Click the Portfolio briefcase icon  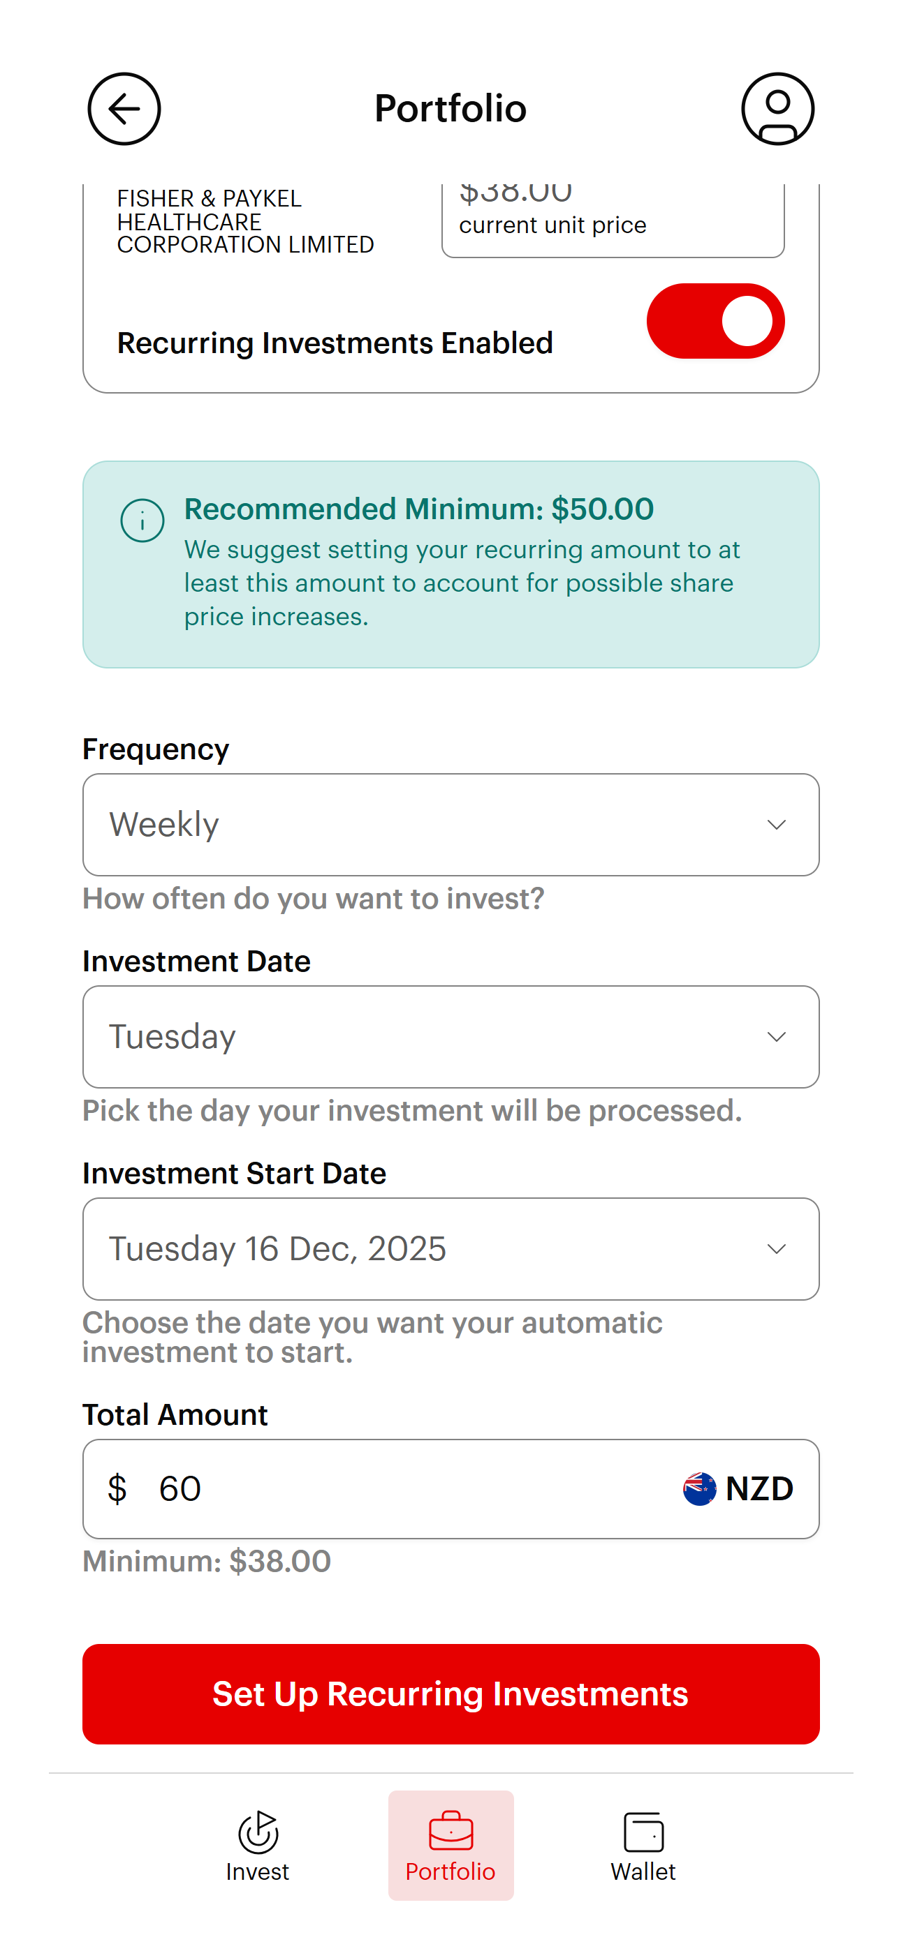pos(451,1831)
